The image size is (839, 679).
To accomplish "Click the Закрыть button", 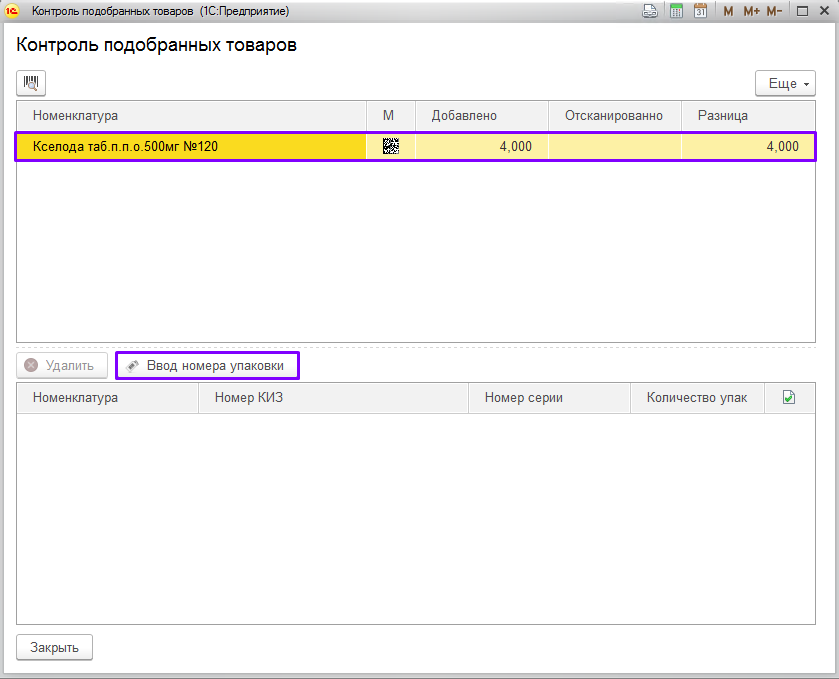I will 55,647.
